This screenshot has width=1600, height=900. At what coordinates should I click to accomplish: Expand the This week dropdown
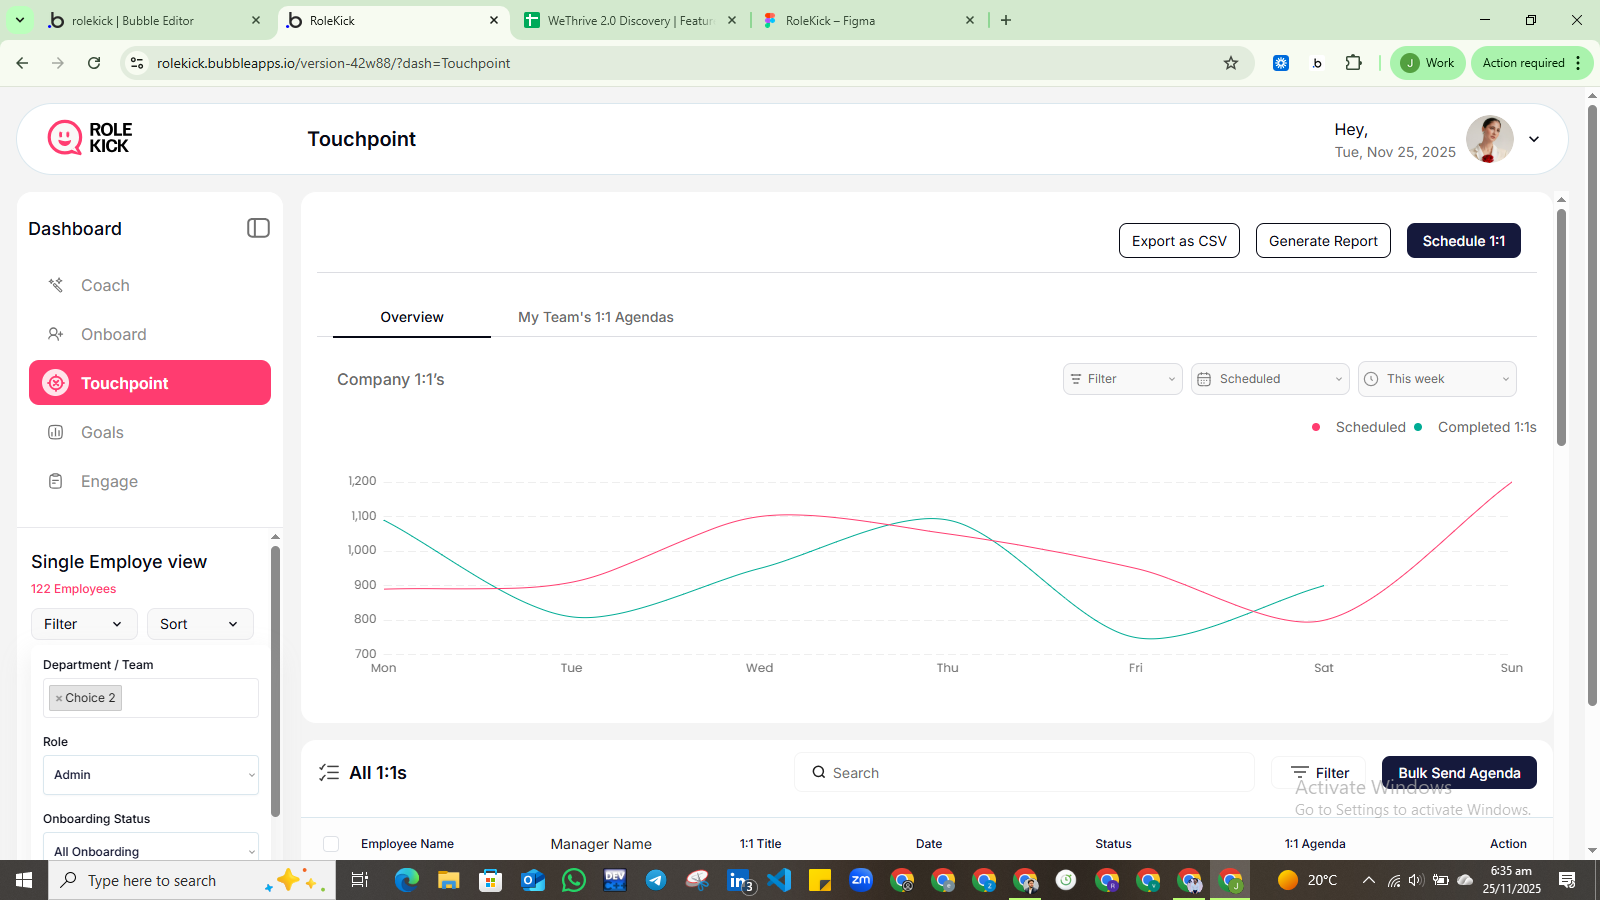point(1437,379)
